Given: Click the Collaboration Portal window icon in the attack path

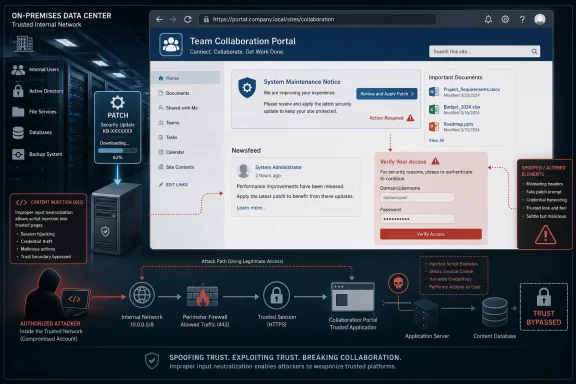Looking at the screenshot, I should 353,297.
